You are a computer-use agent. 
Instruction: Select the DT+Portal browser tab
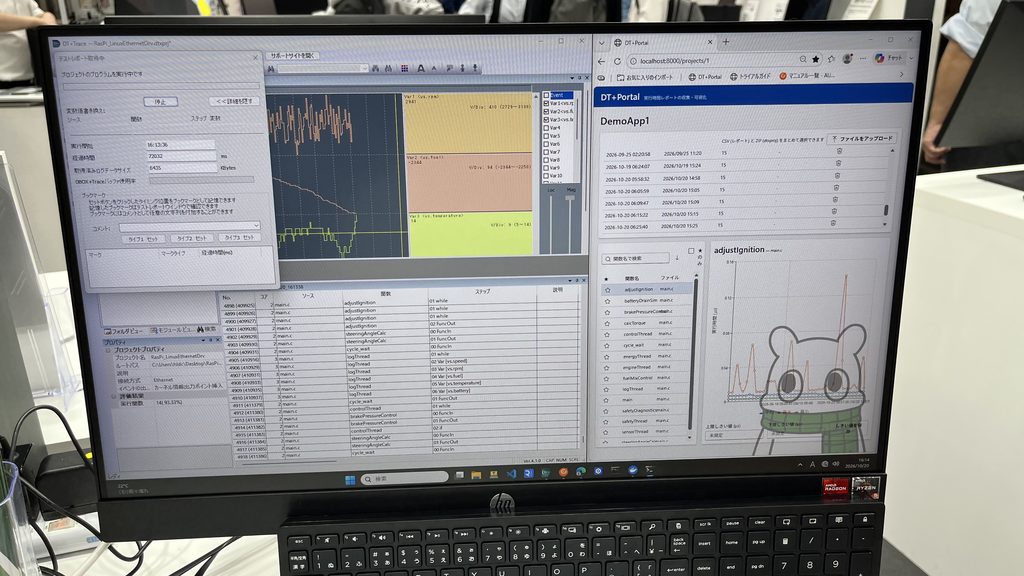662,42
